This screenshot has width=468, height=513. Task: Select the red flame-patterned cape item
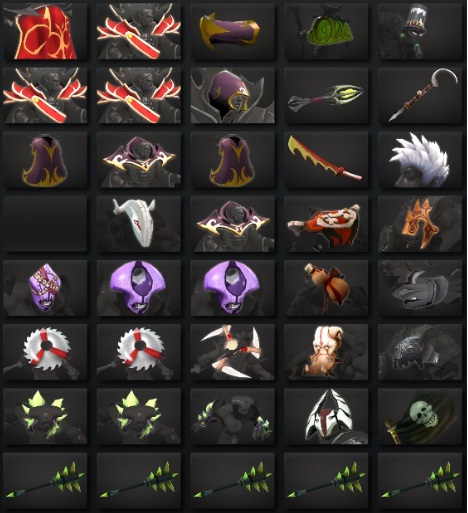pos(45,32)
